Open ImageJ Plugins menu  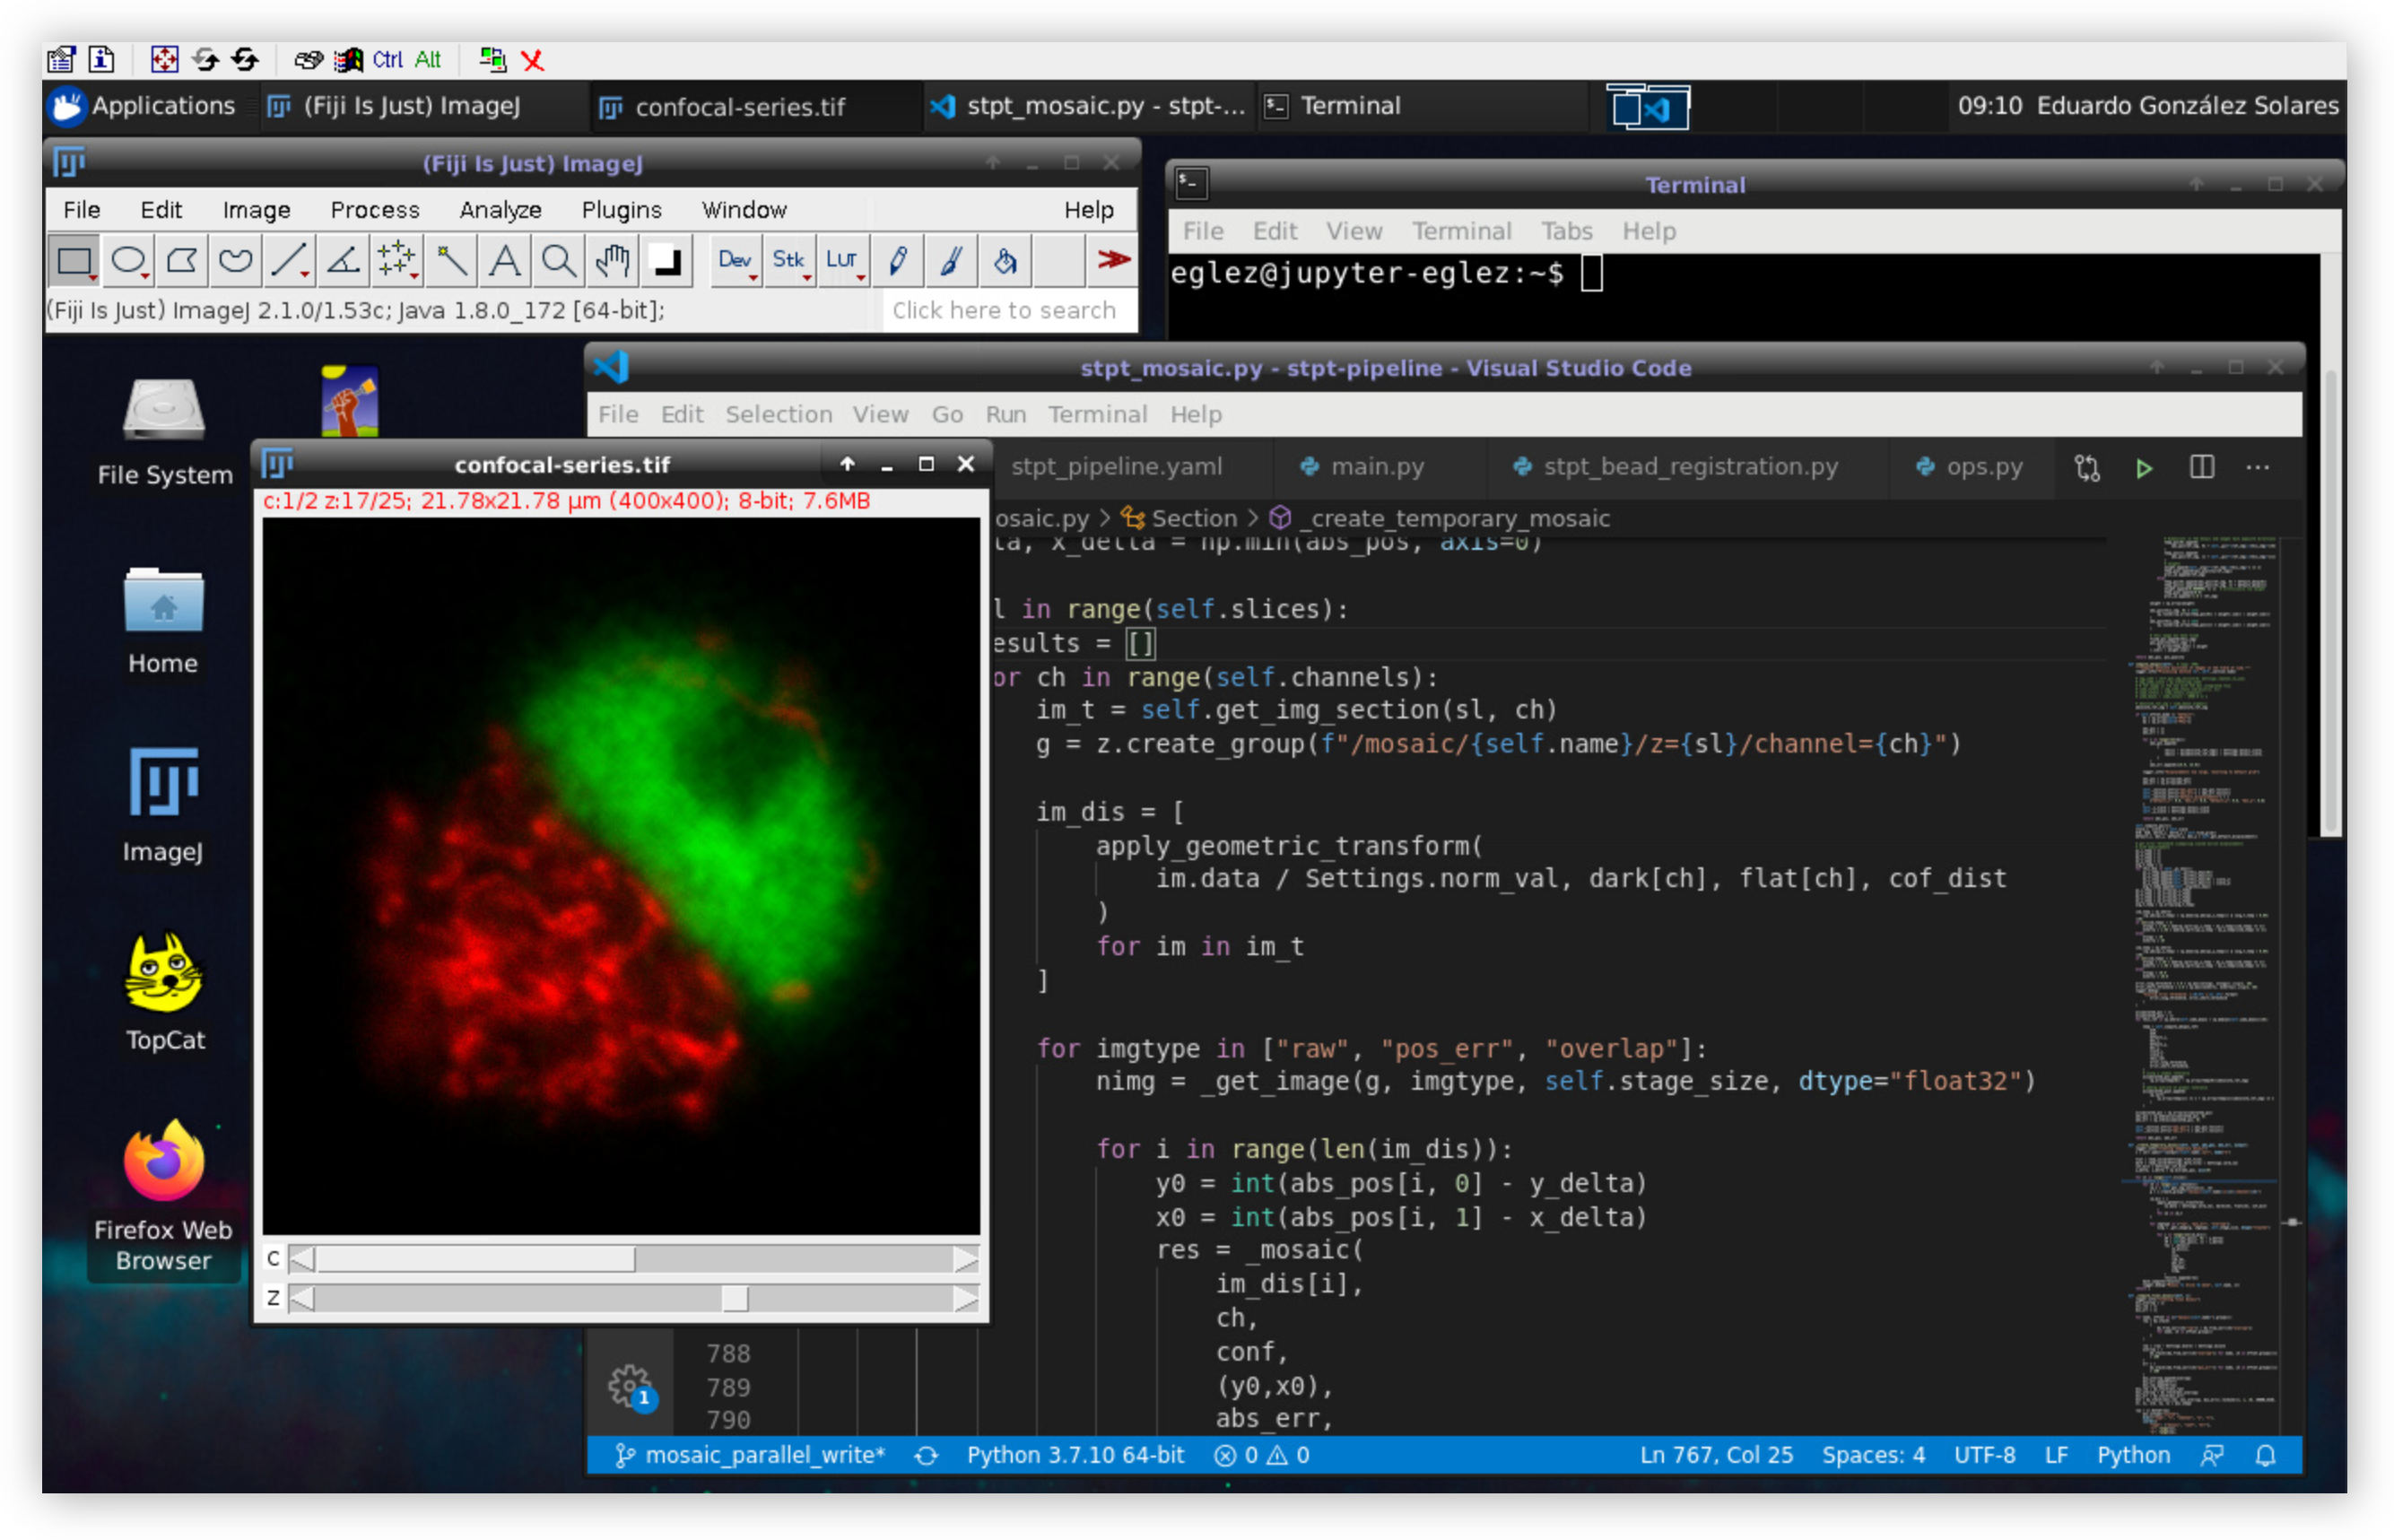pos(621,210)
